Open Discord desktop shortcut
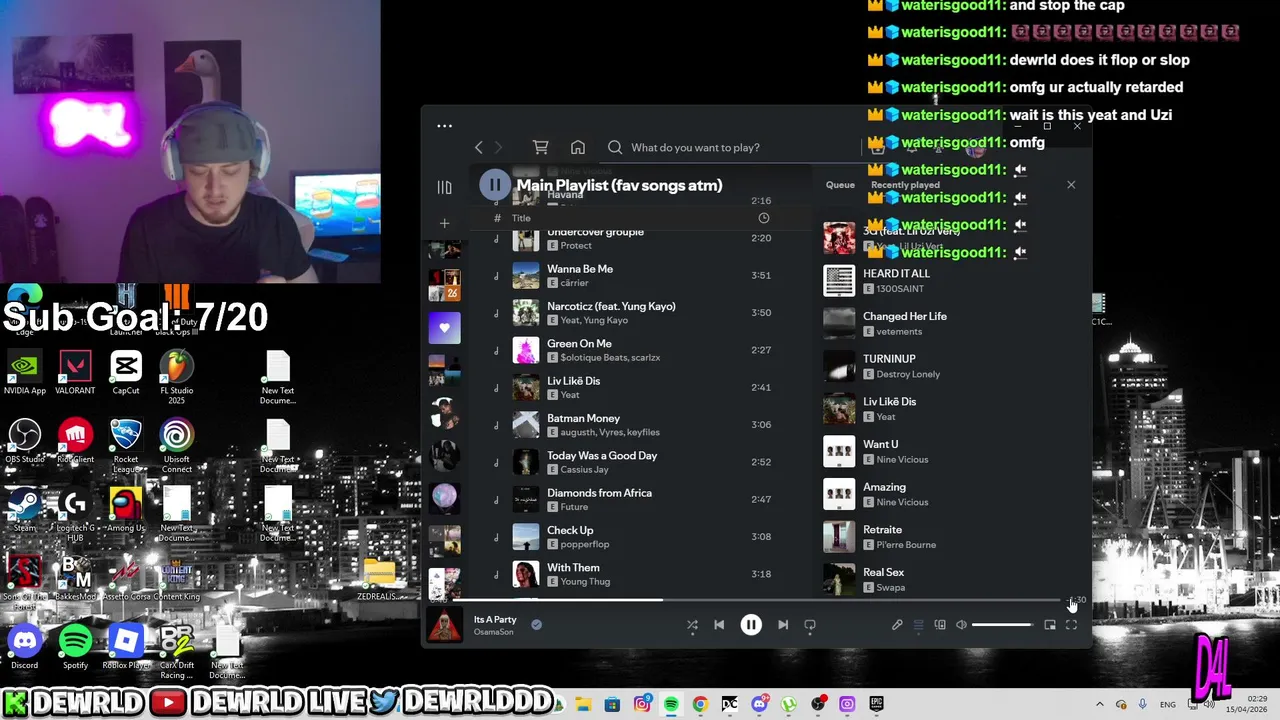This screenshot has width=1280, height=720. pos(25,646)
